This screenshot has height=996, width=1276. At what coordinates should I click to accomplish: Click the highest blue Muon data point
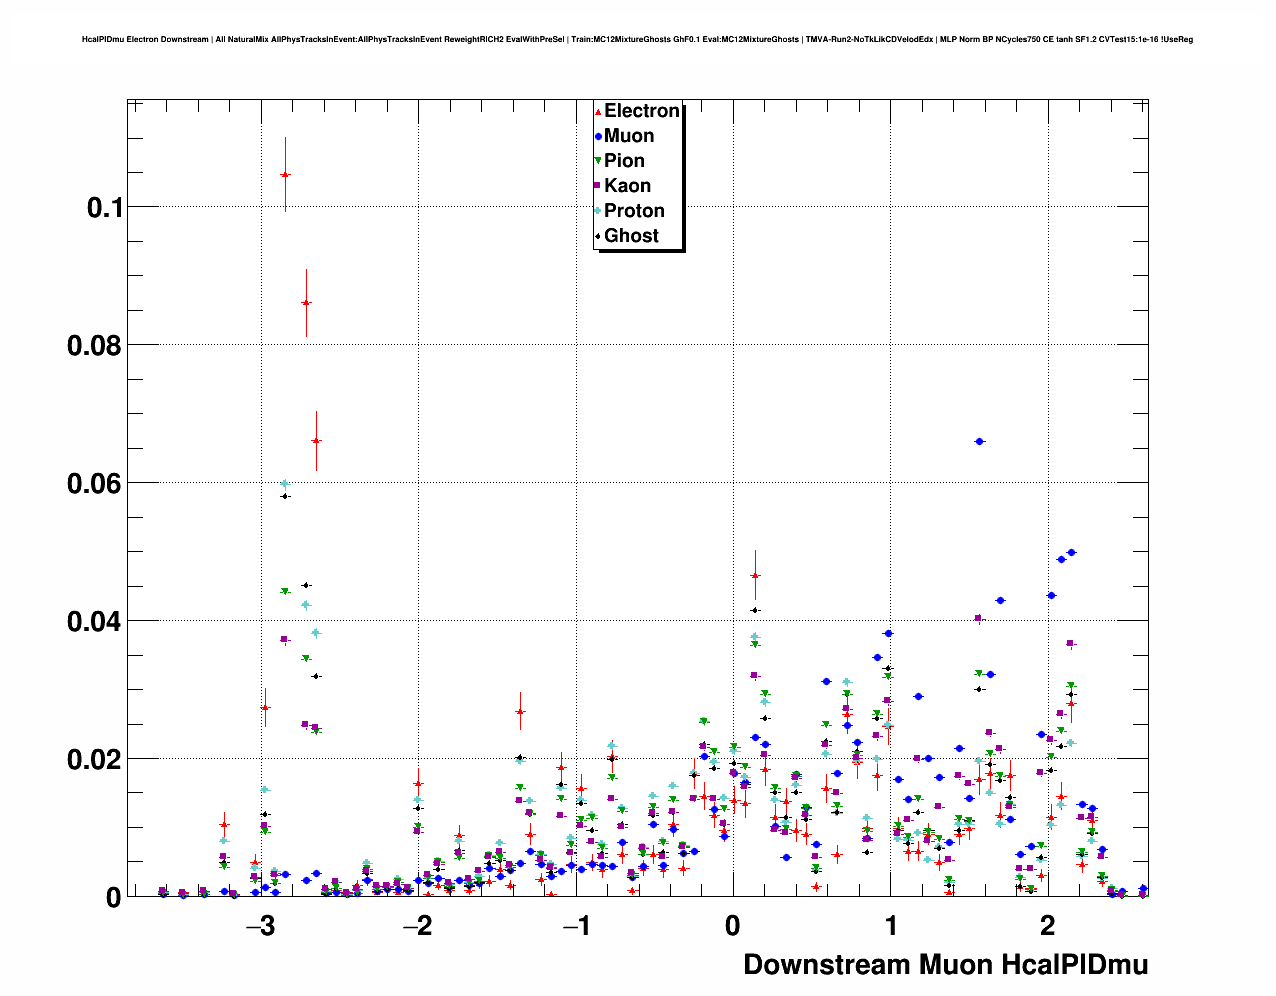click(x=979, y=441)
